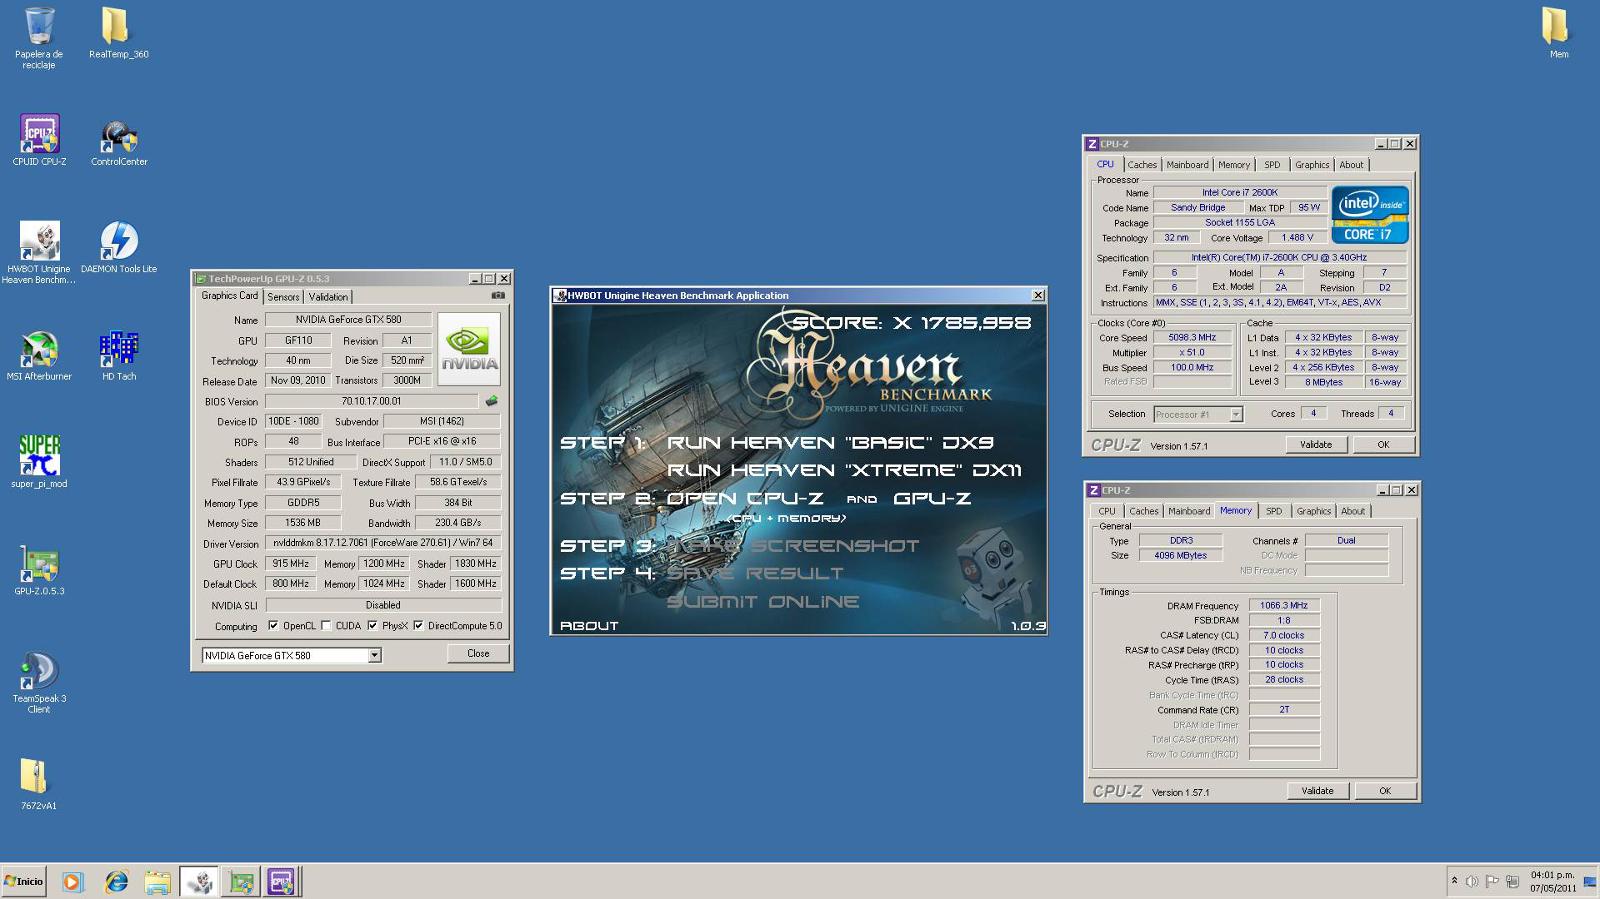
Task: Open Internet Explorer from the taskbar
Action: point(116,881)
